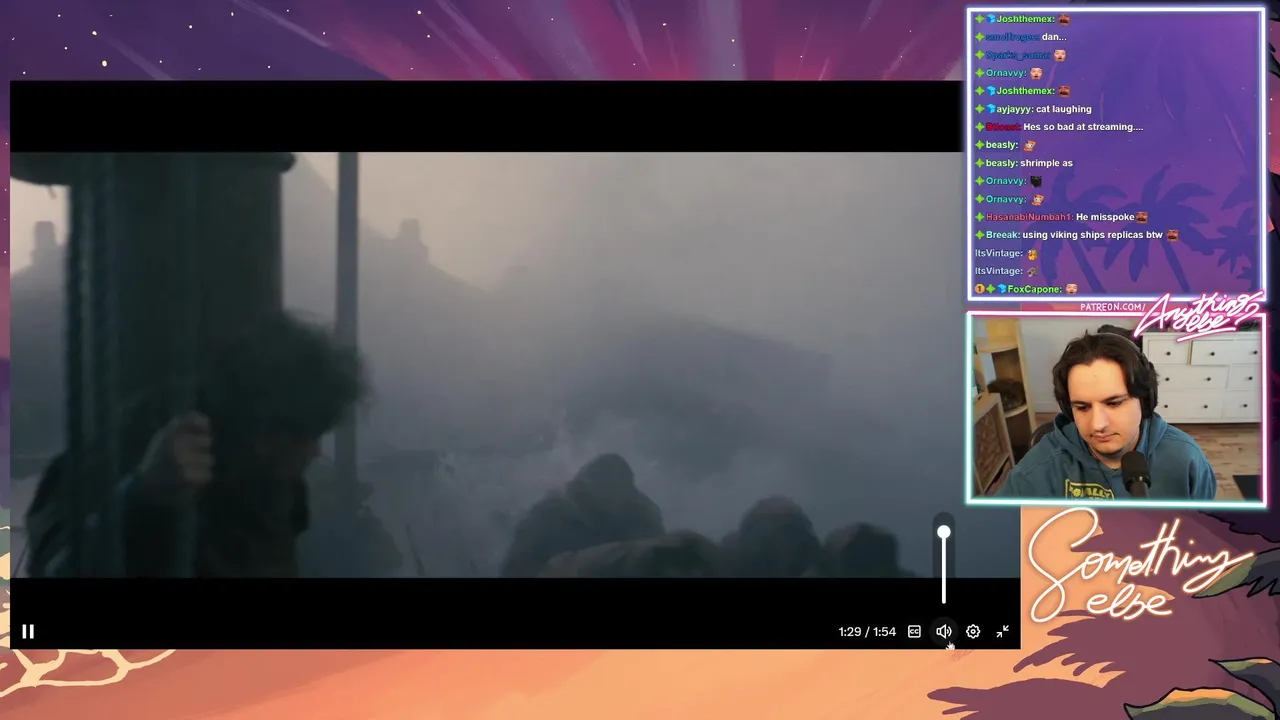The width and height of the screenshot is (1280, 720).
Task: Click the PATREON.COM/ overlay text
Action: (x=1112, y=307)
